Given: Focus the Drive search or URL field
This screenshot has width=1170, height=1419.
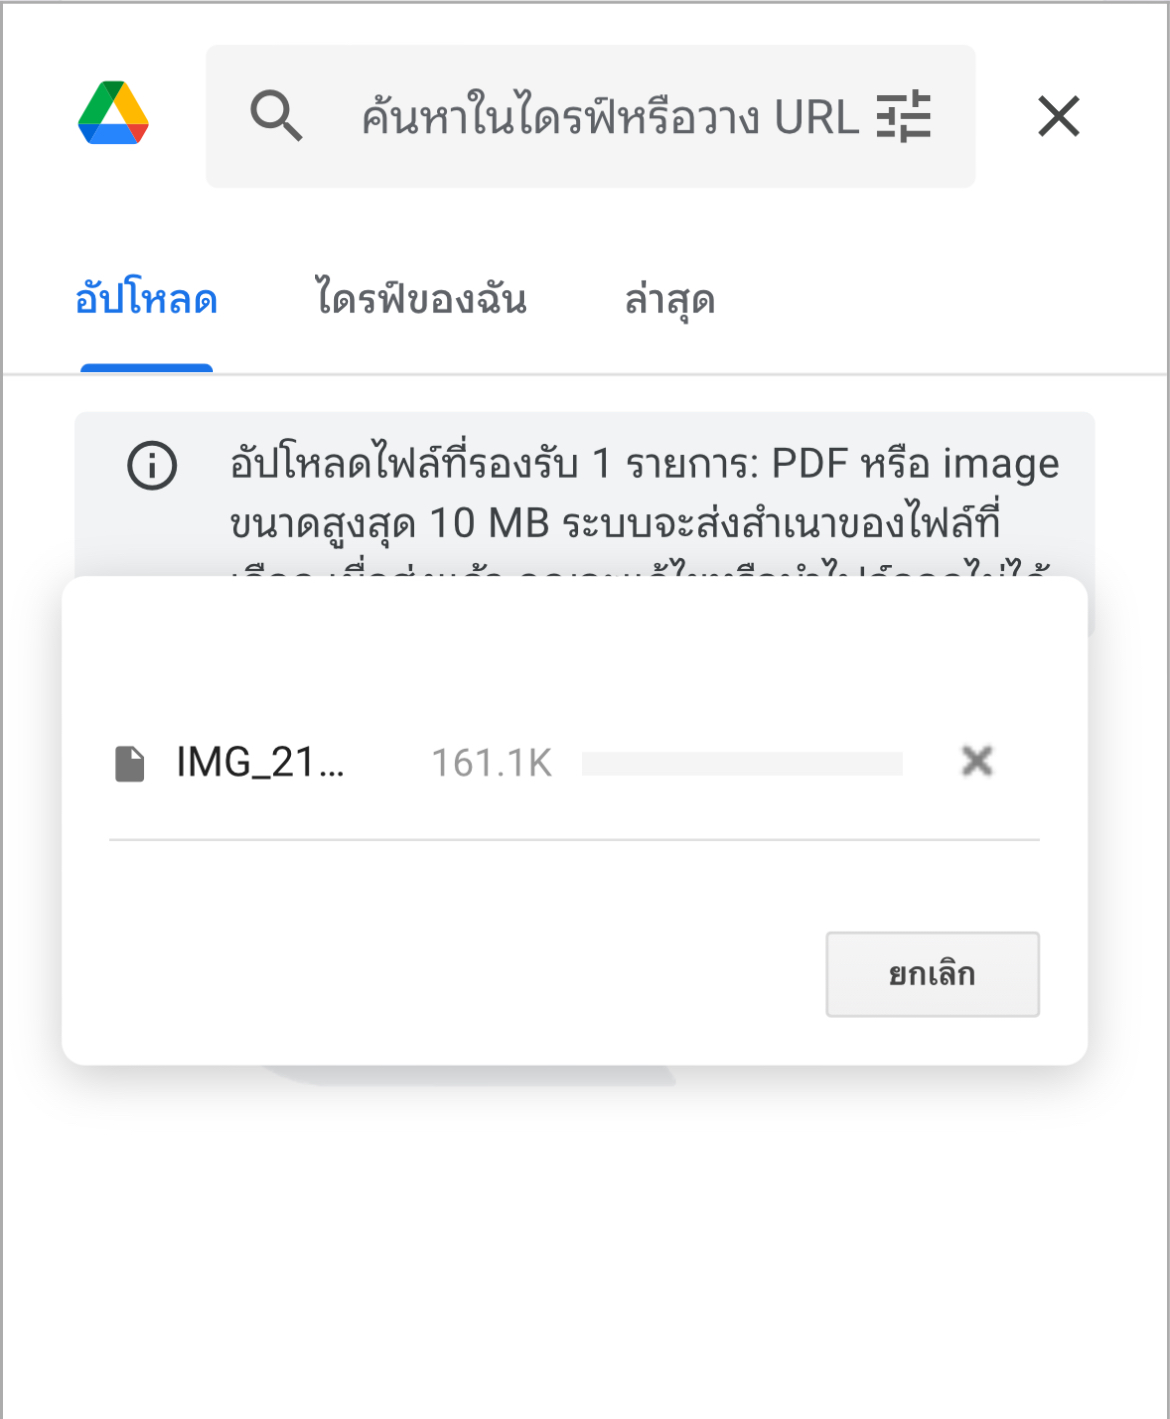Looking at the screenshot, I should tap(590, 116).
